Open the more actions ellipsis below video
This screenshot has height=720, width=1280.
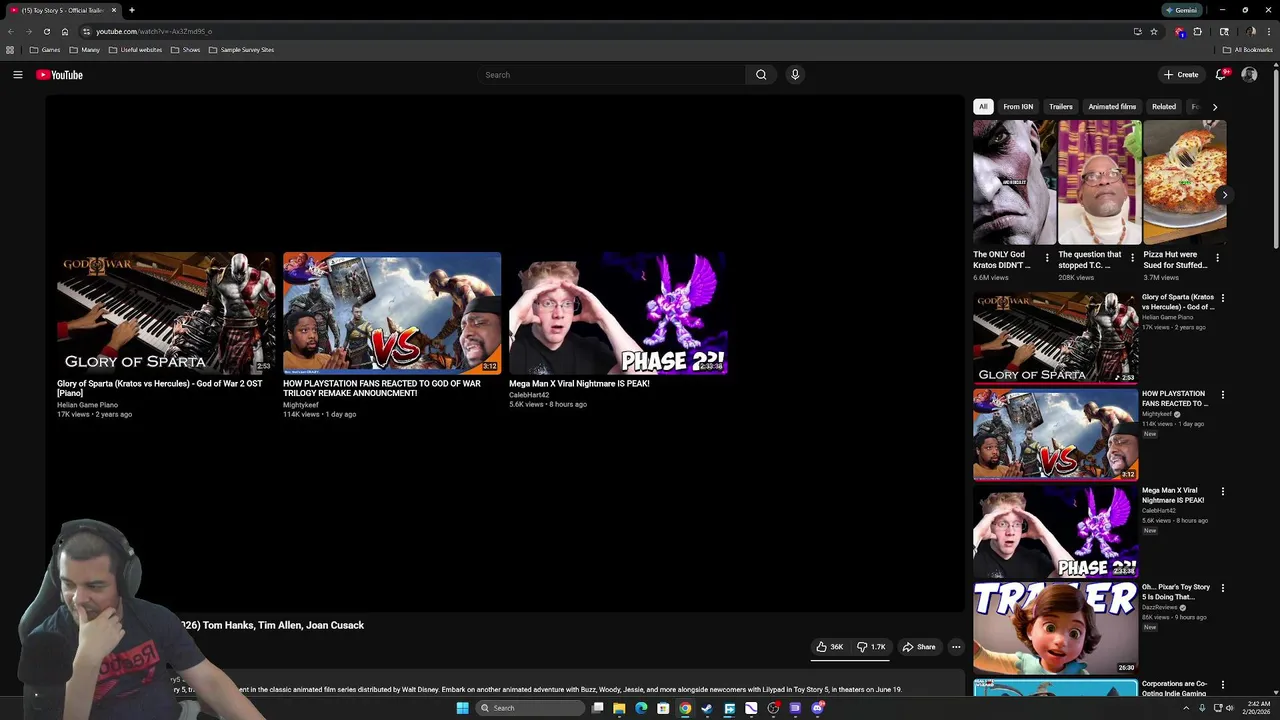(x=956, y=647)
